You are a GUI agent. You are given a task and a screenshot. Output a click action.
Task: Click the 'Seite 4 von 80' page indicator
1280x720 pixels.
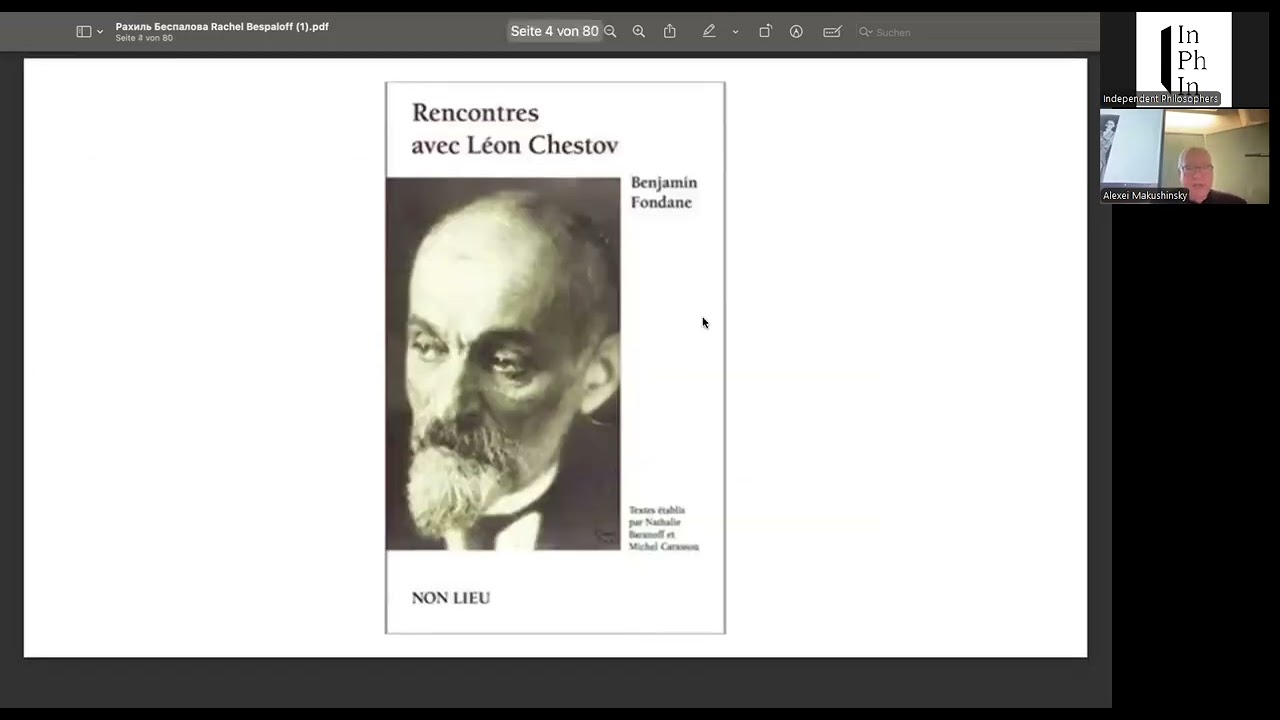pos(554,32)
